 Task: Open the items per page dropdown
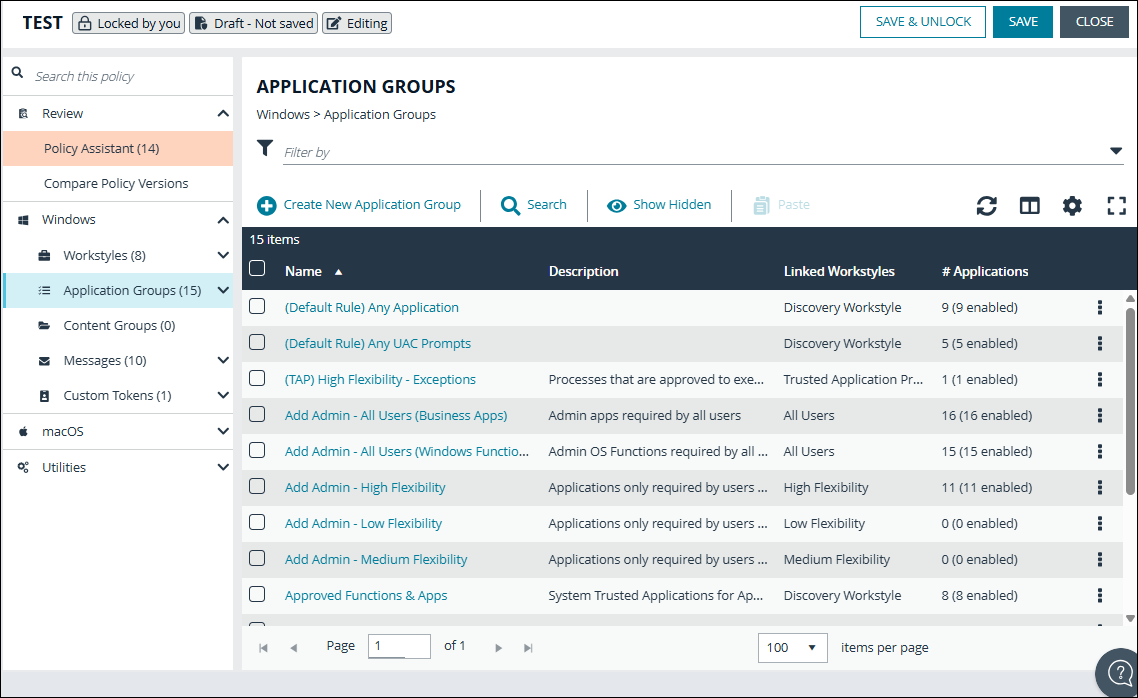pyautogui.click(x=792, y=646)
